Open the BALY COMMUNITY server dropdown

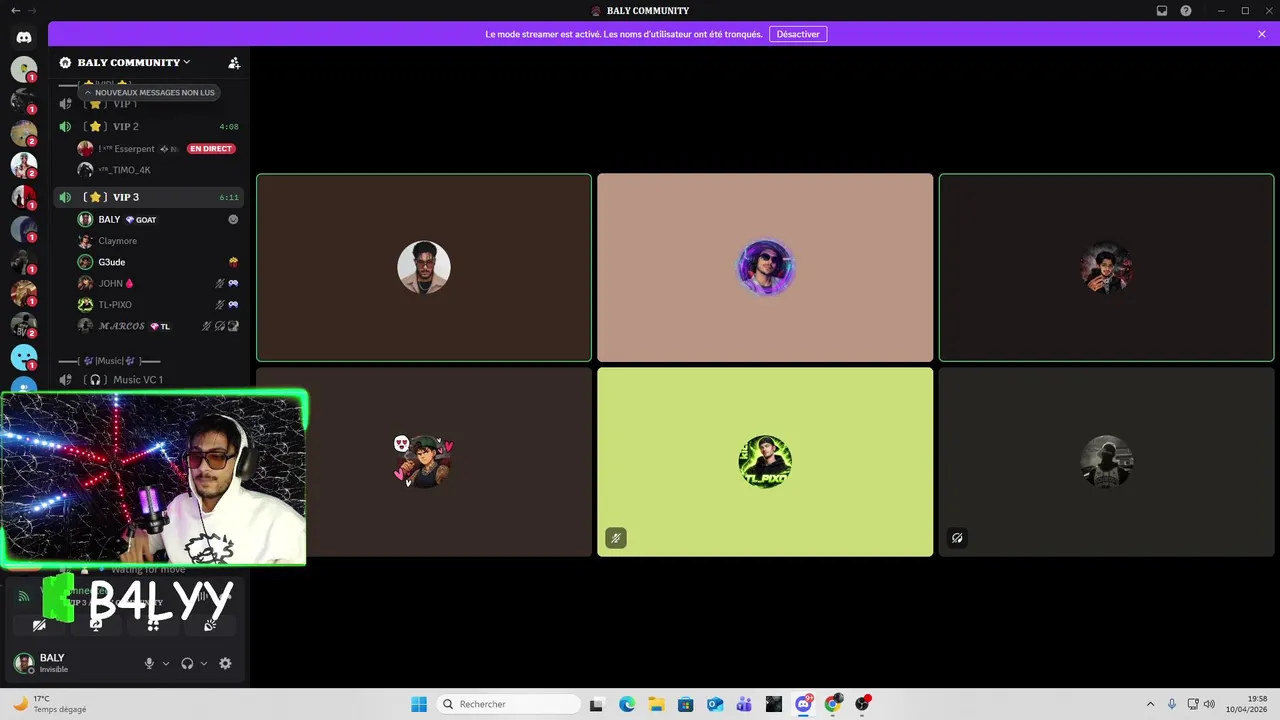133,62
